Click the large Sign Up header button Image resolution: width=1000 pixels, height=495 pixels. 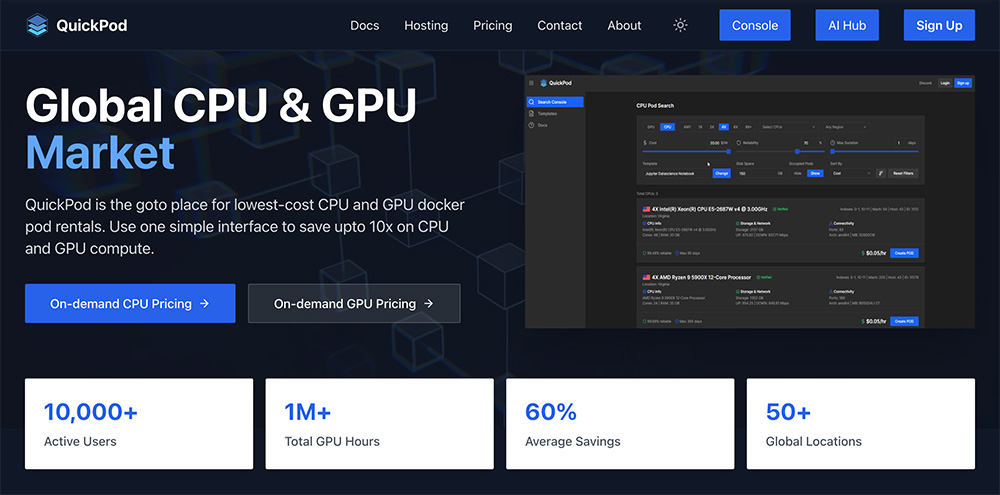939,26
